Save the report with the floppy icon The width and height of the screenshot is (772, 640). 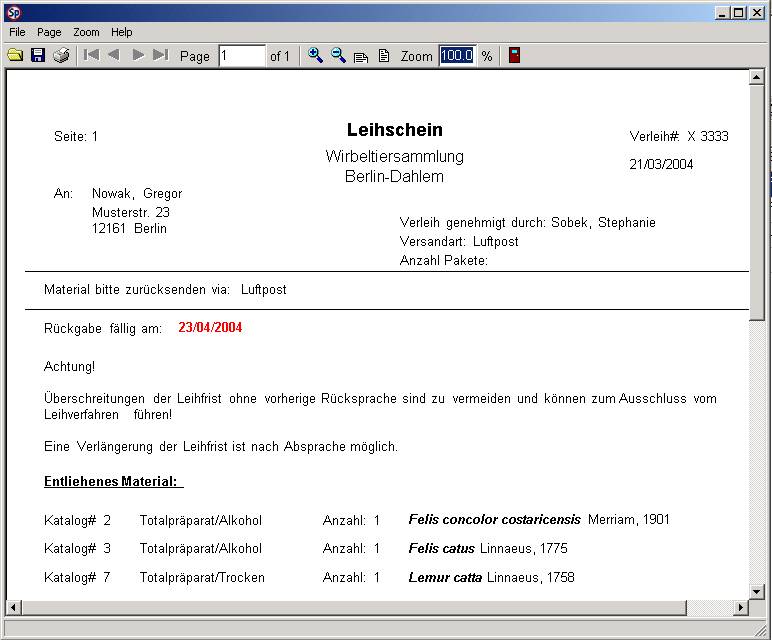click(38, 55)
